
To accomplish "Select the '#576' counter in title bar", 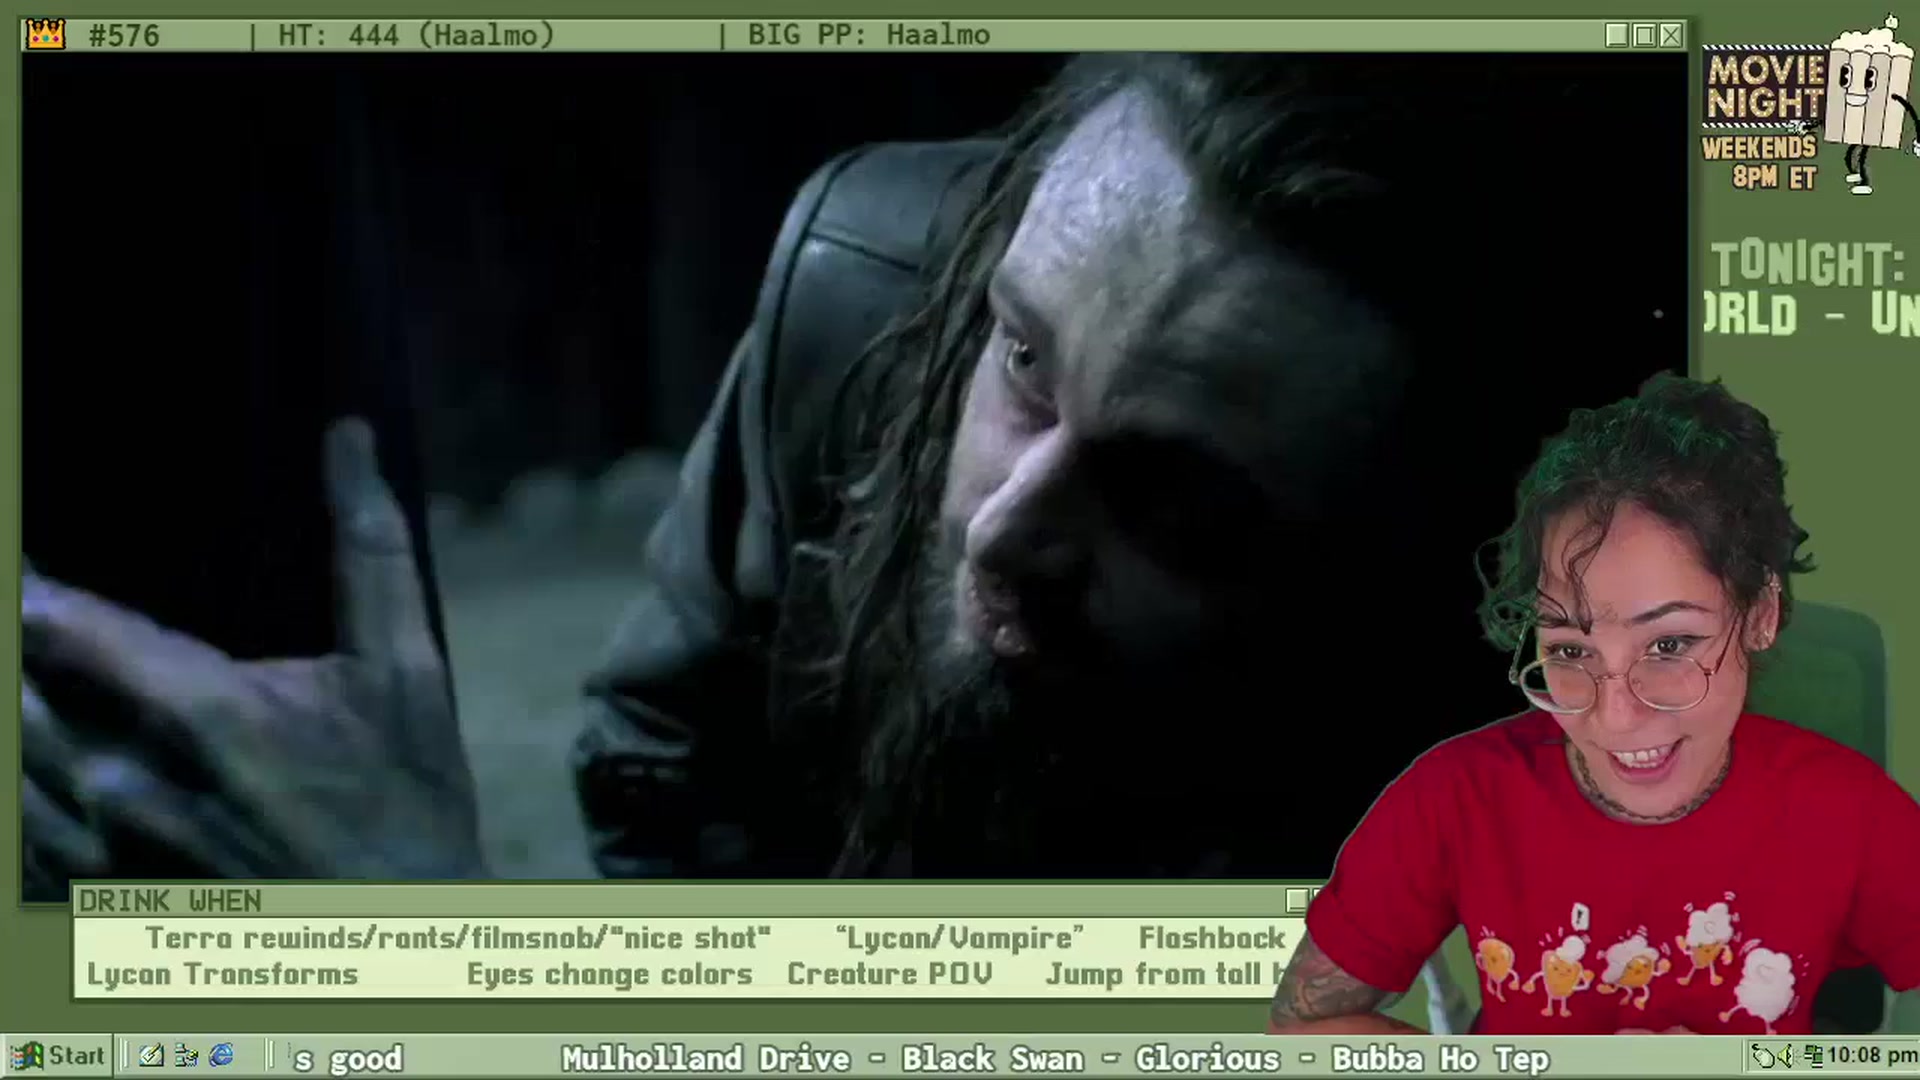I will (124, 35).
